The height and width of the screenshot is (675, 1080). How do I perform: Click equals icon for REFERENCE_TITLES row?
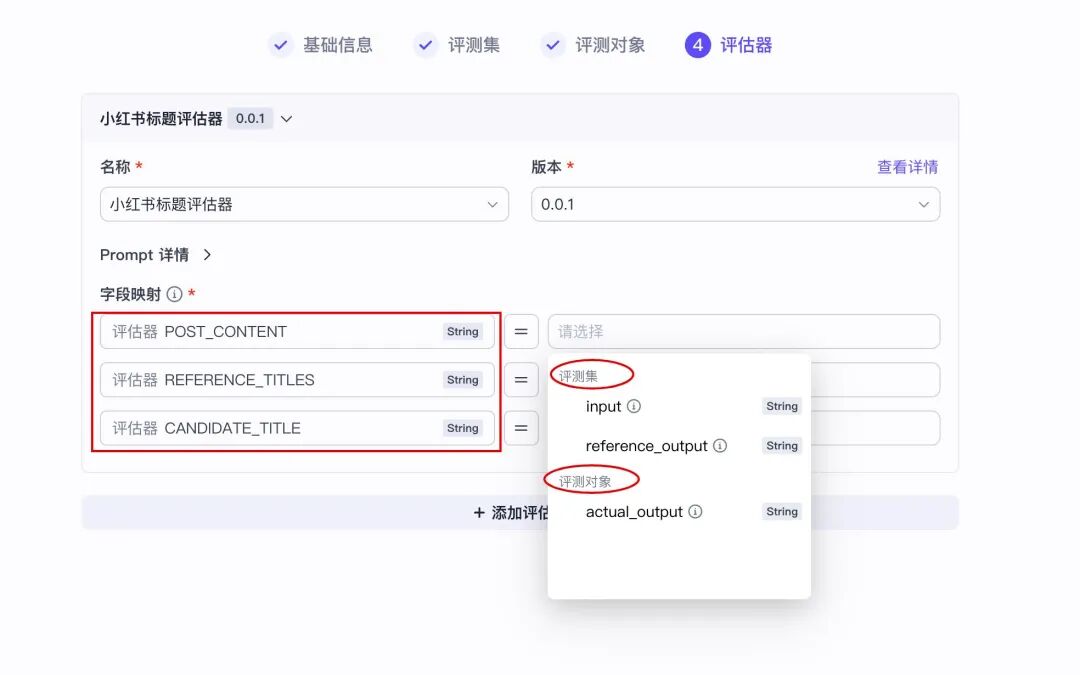click(521, 380)
